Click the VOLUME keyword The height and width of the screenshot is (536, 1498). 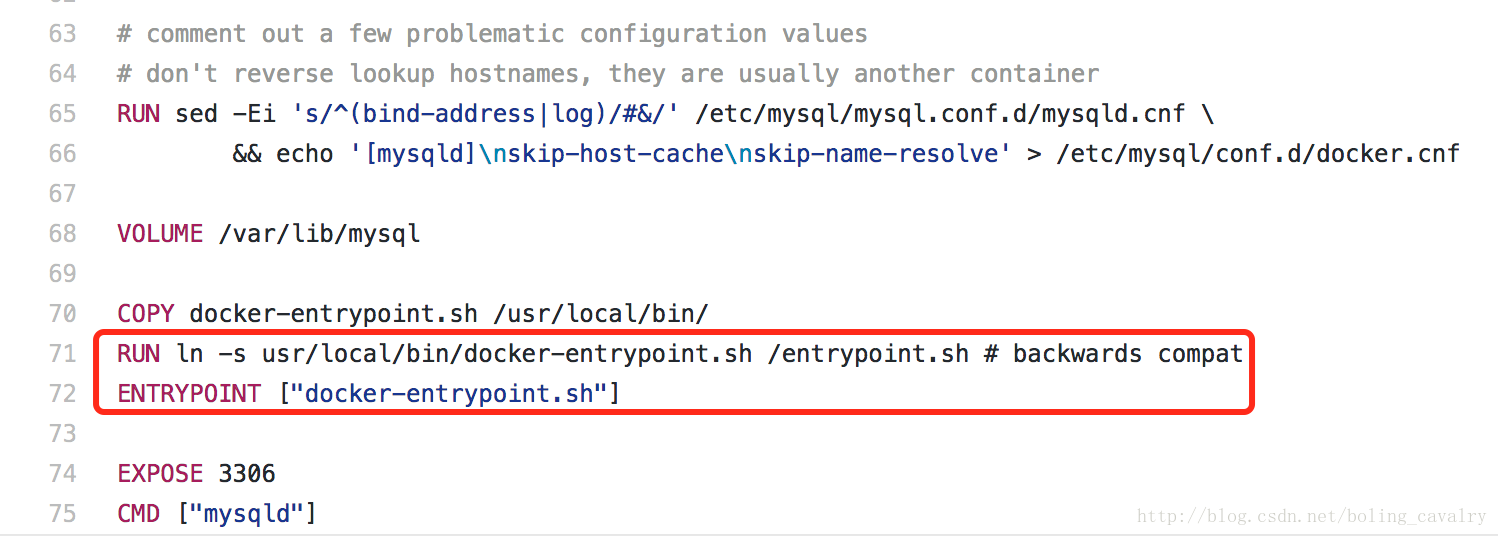pyautogui.click(x=160, y=234)
